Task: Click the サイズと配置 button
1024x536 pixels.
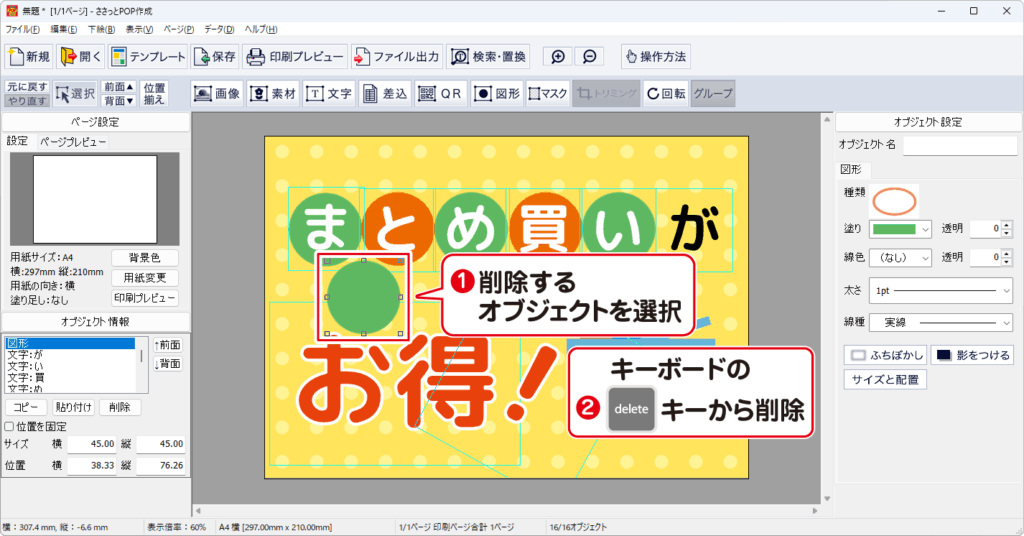Action: click(x=885, y=380)
